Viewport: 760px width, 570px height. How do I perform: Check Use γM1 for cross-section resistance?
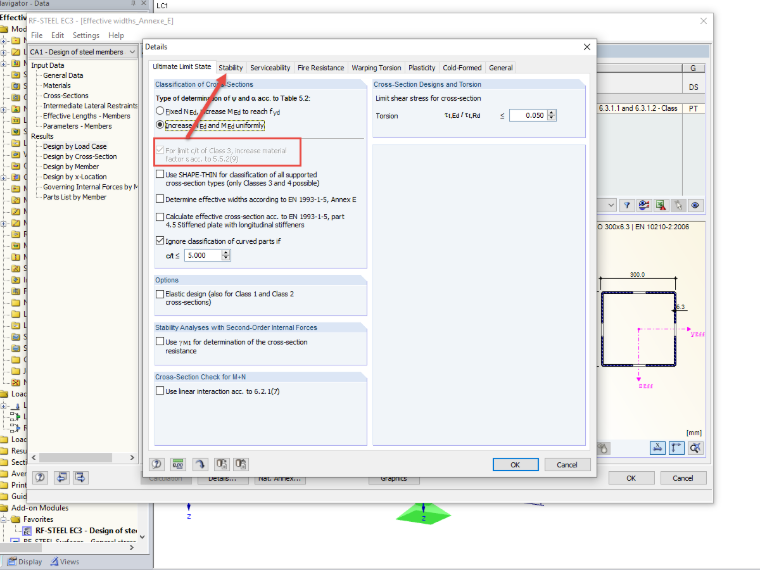click(x=160, y=342)
